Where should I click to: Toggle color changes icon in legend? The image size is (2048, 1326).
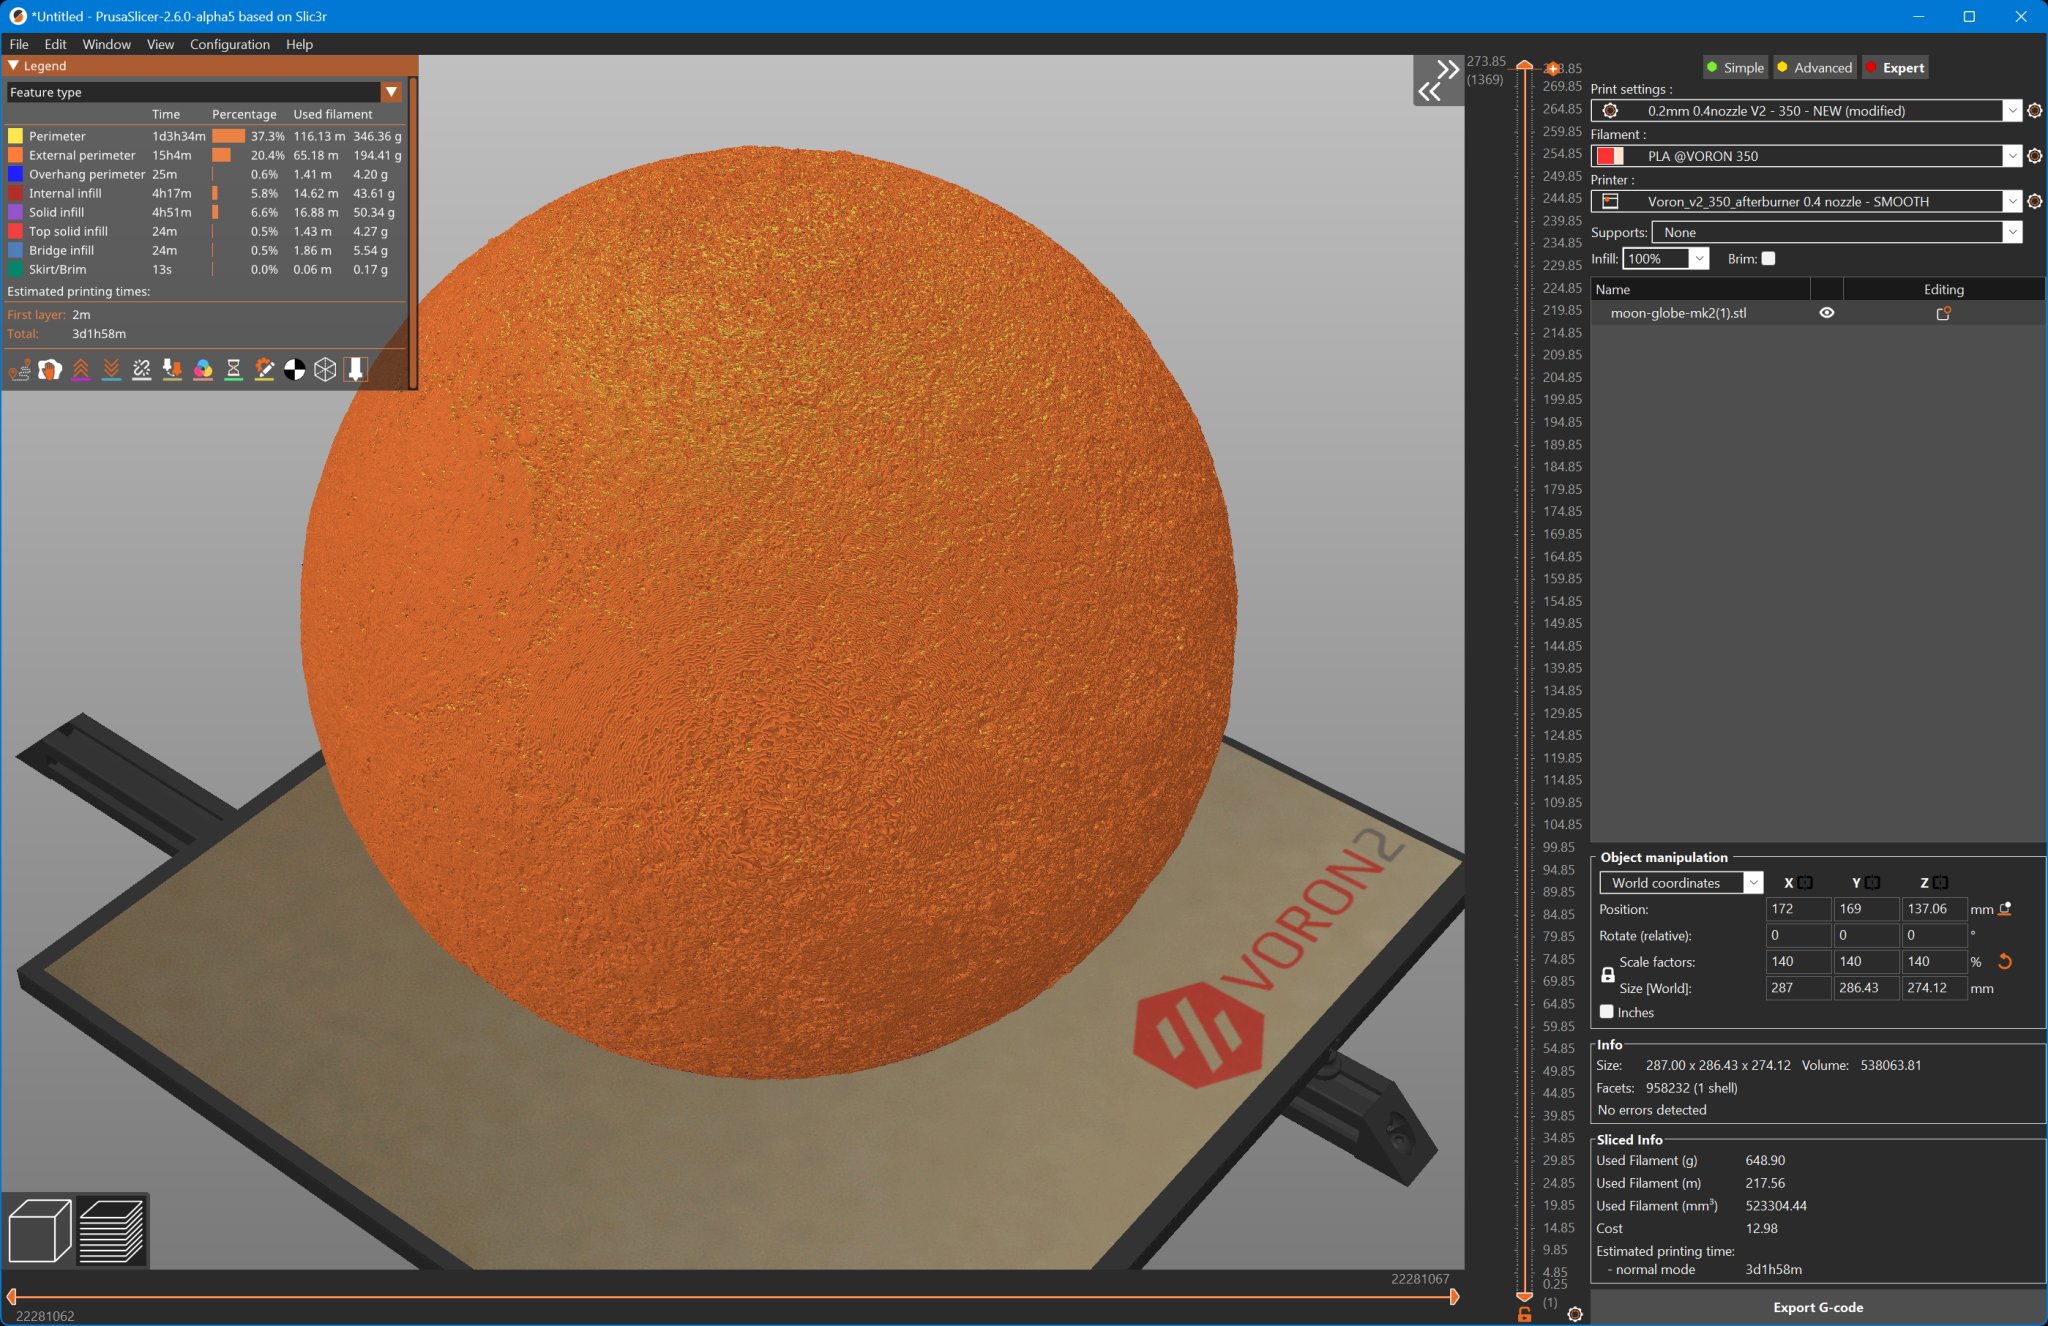click(x=203, y=370)
